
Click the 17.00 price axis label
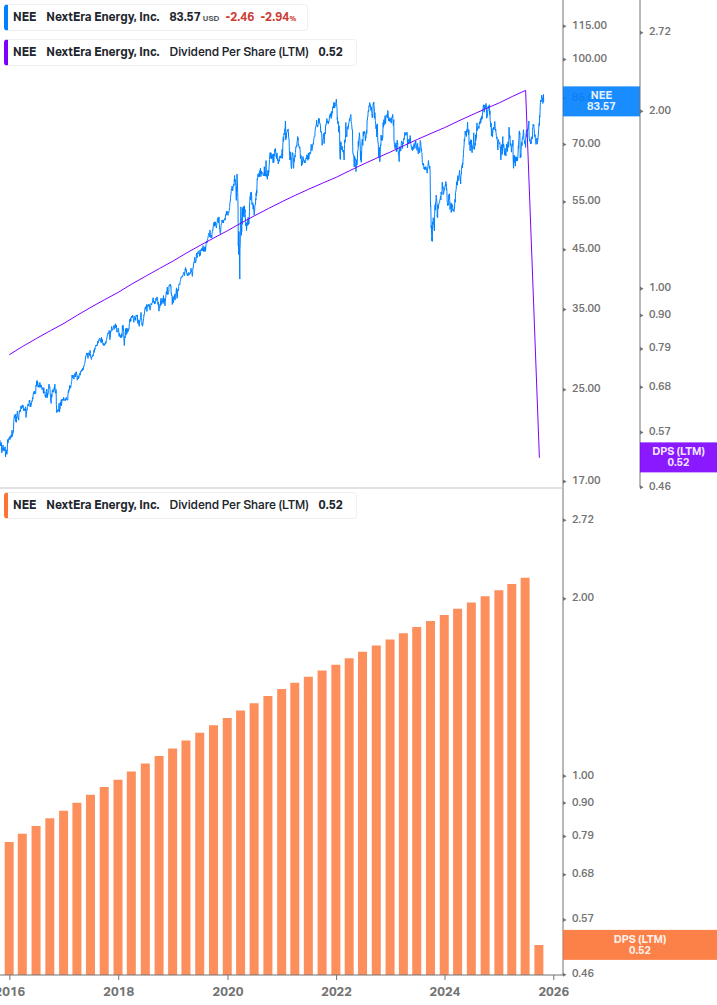pos(586,481)
